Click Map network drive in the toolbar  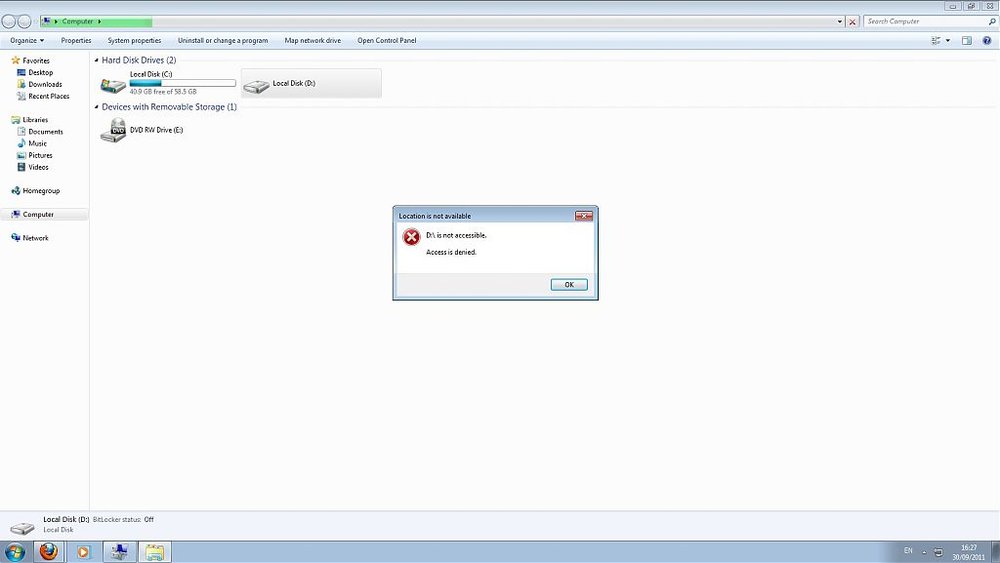(312, 40)
